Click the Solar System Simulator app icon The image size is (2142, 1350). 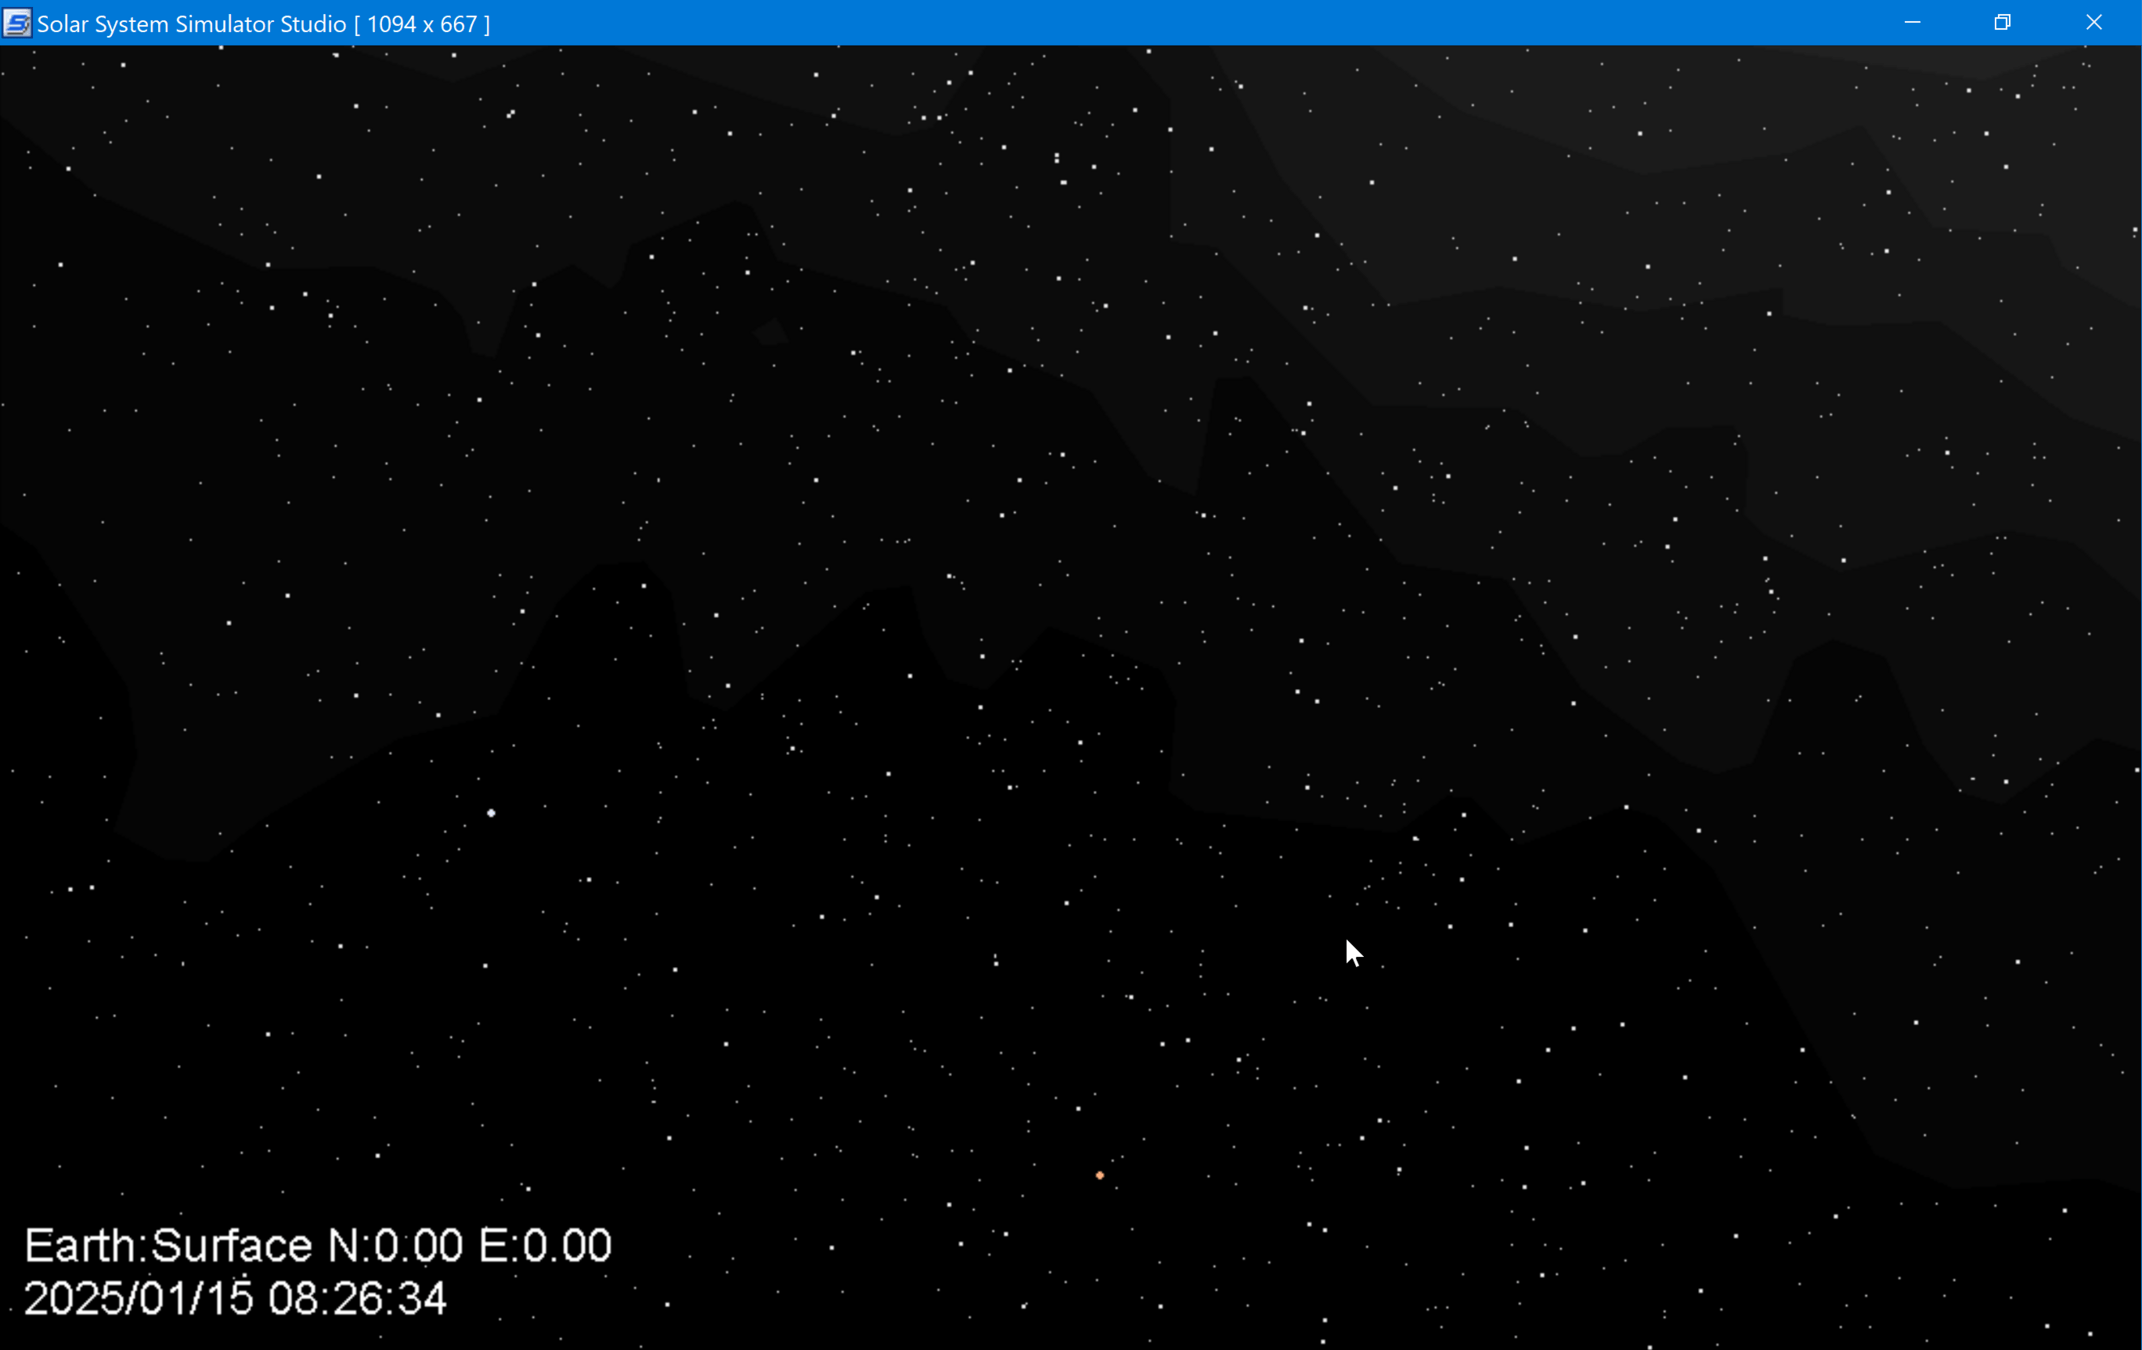17,23
